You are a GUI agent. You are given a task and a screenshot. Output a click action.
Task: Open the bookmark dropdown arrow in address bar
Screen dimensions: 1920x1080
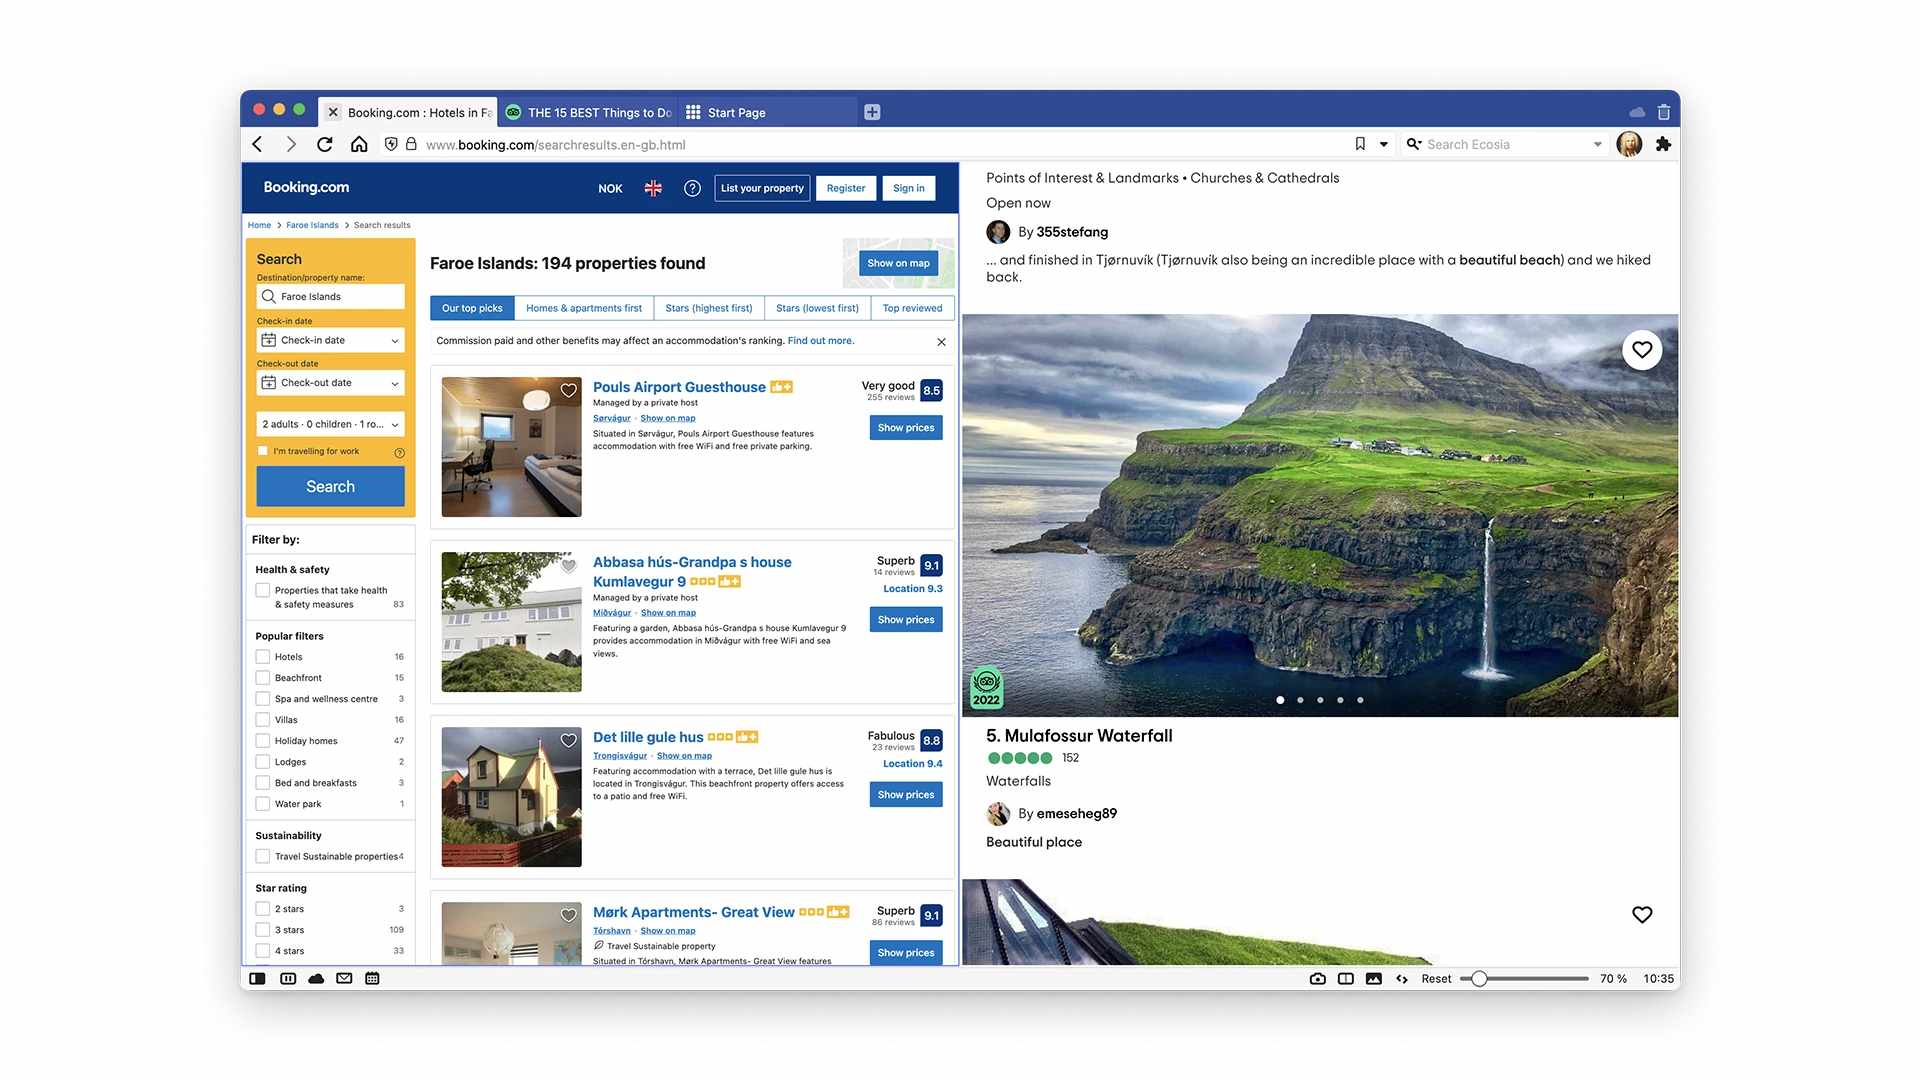click(x=1384, y=144)
